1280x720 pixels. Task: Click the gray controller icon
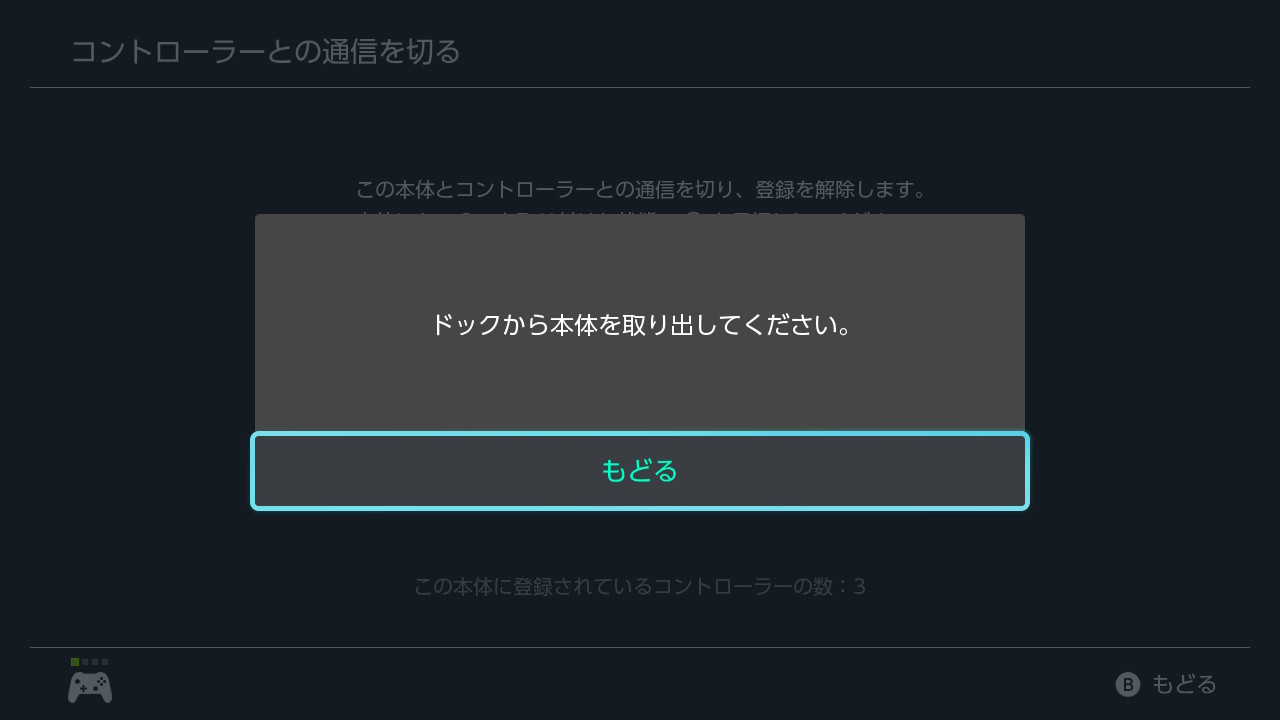pyautogui.click(x=90, y=687)
